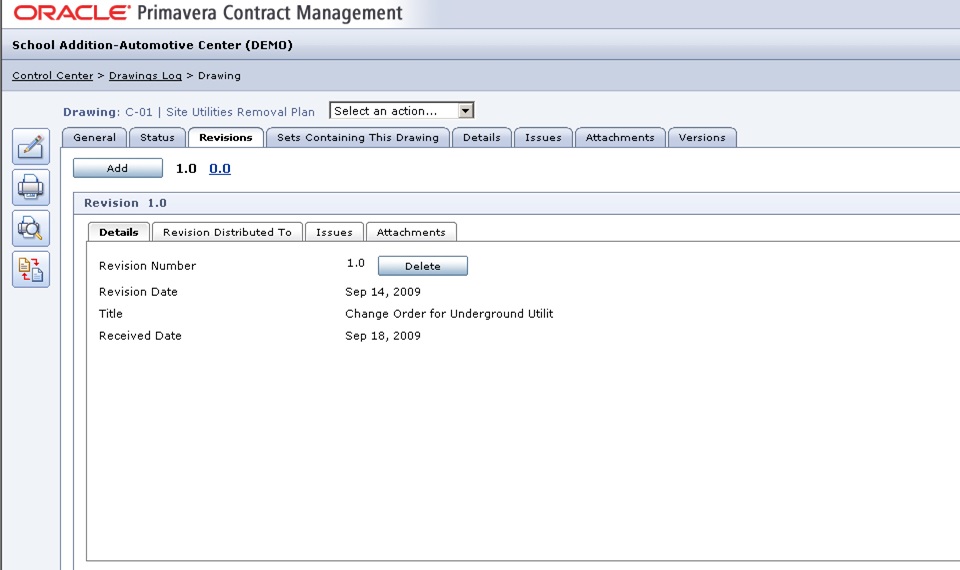Switch to the General tab
960x570 pixels.
(95, 138)
